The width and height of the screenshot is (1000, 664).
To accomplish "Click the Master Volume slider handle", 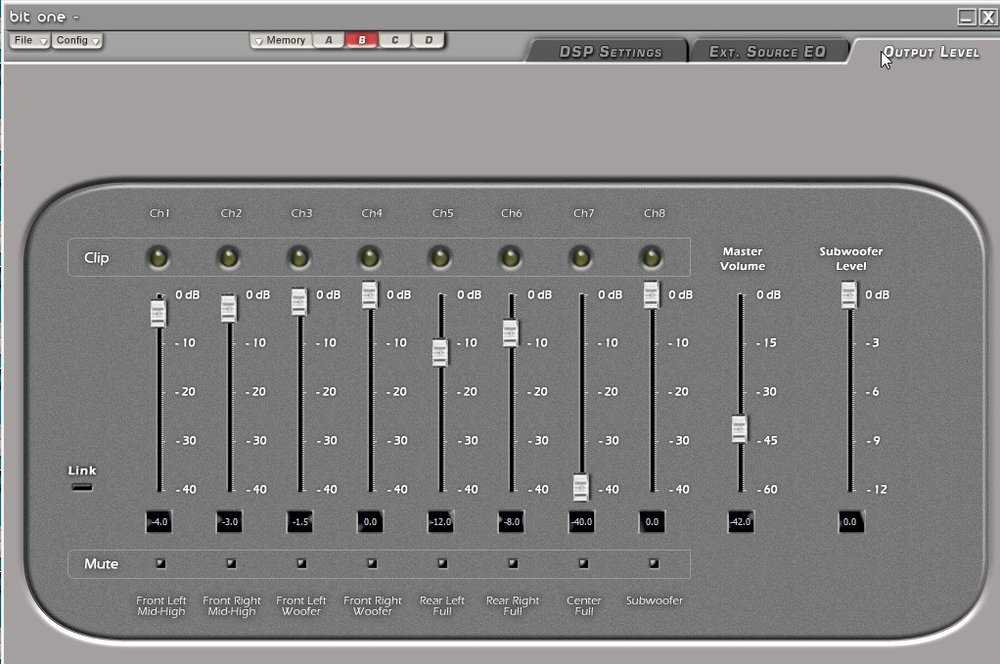I will [739, 429].
